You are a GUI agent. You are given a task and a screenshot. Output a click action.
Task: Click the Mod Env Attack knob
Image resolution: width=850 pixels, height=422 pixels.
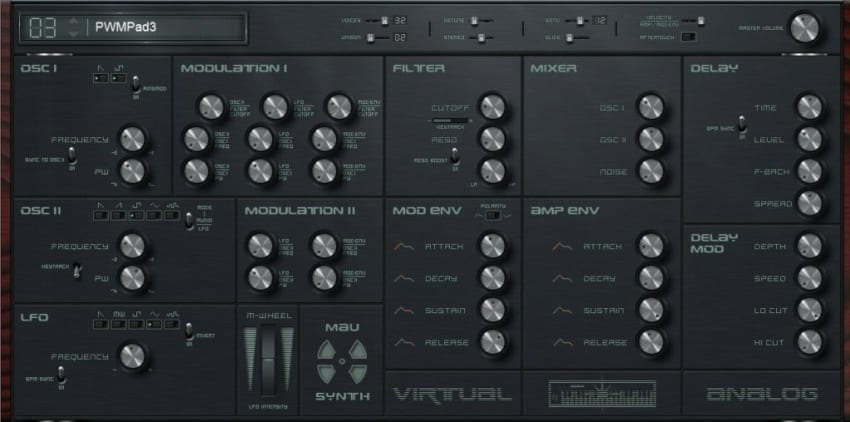point(491,245)
